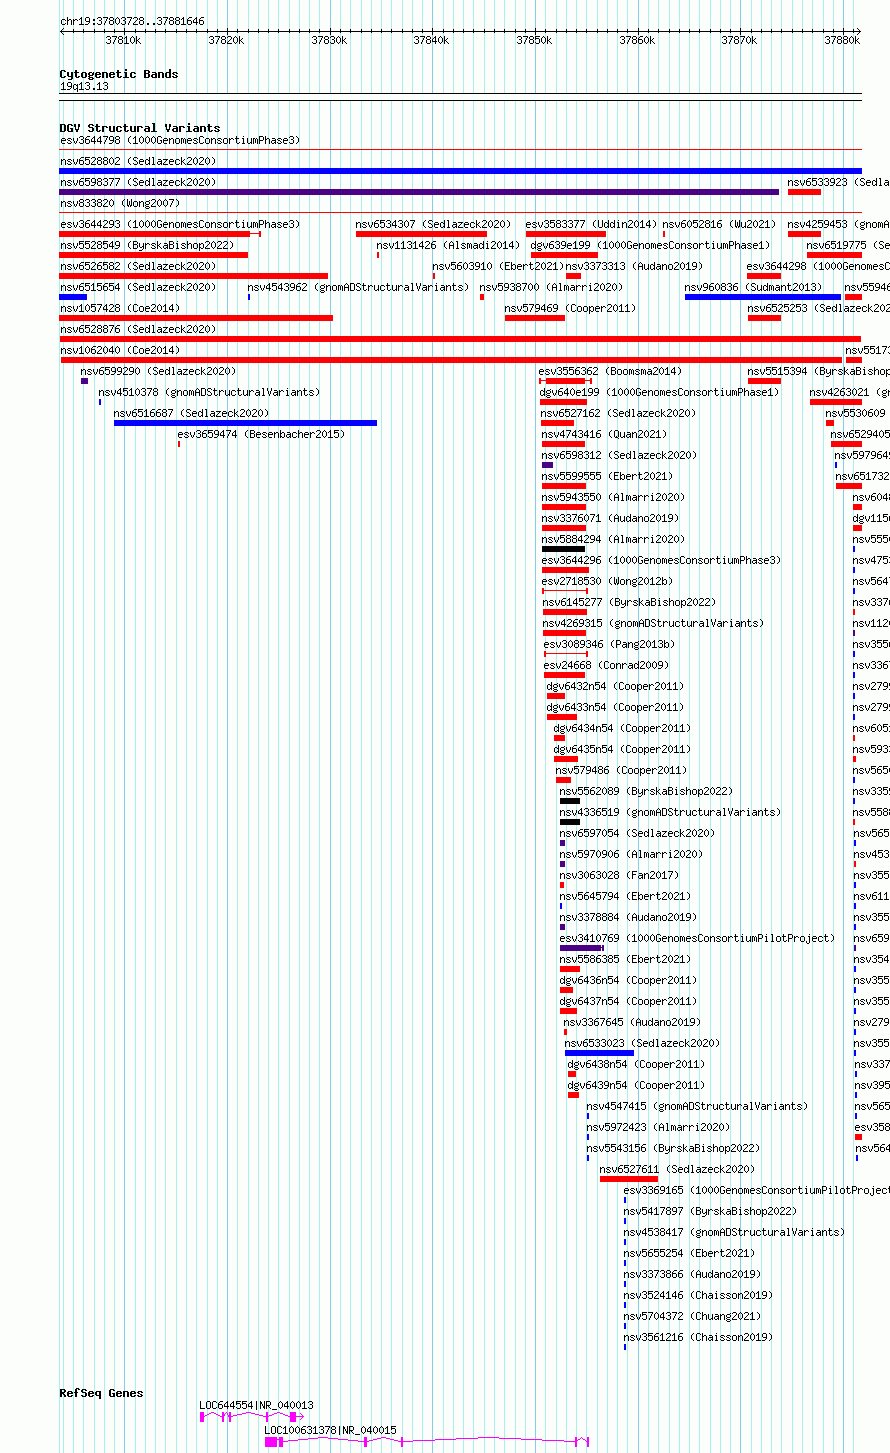Click esv2718530 (Wong2012b) label
Viewport: 890px width, 1453px height.
click(607, 581)
